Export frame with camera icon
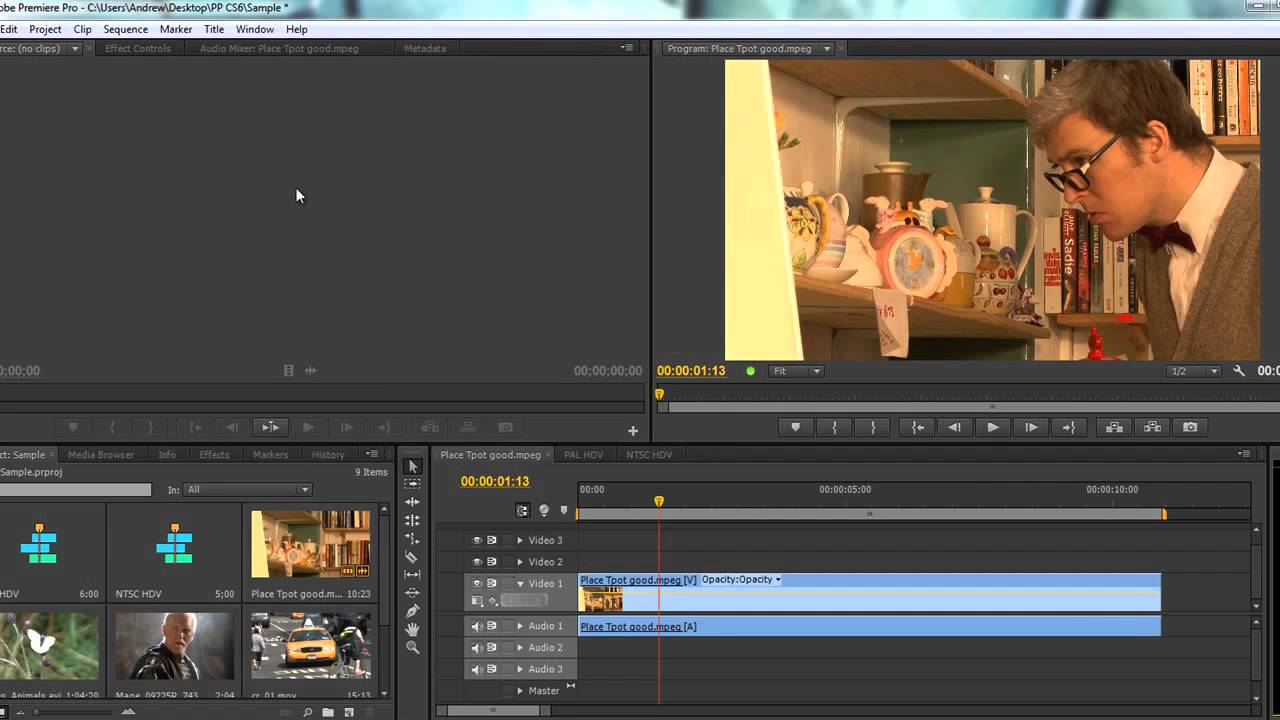The width and height of the screenshot is (1280, 720). coord(1190,427)
